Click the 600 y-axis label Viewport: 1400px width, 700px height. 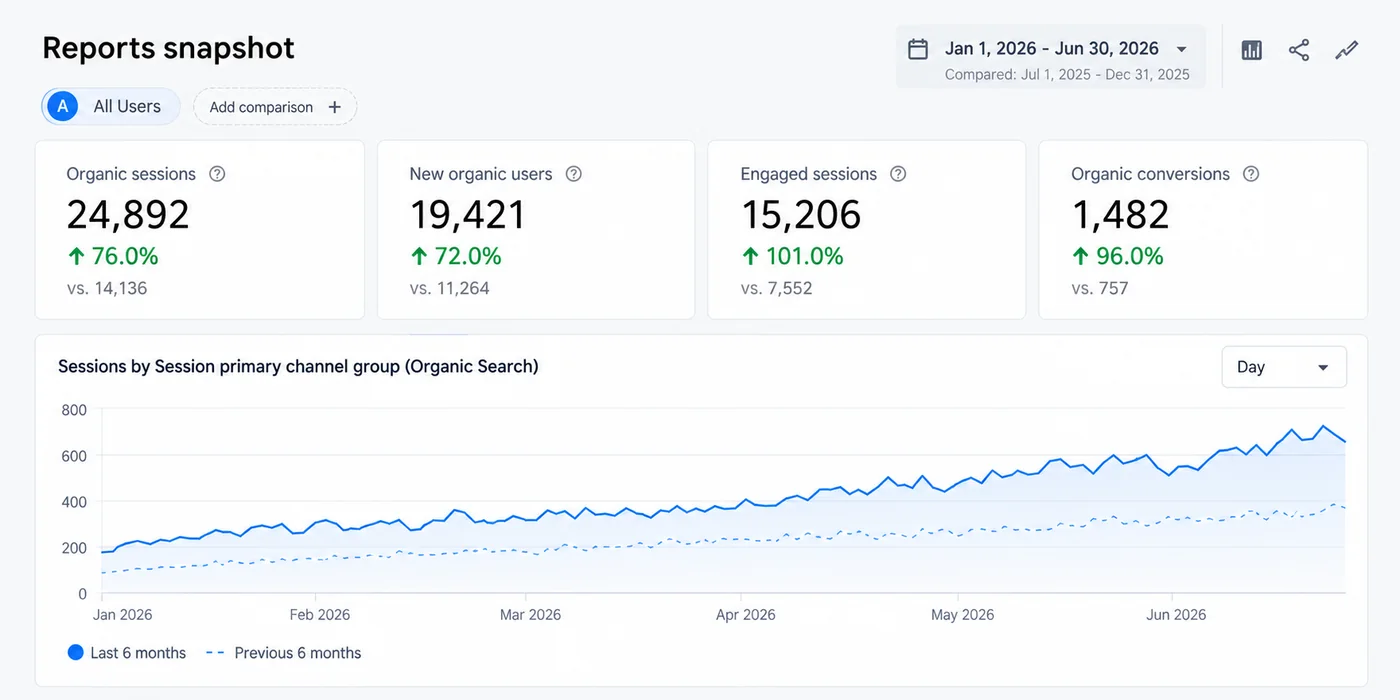point(74,456)
